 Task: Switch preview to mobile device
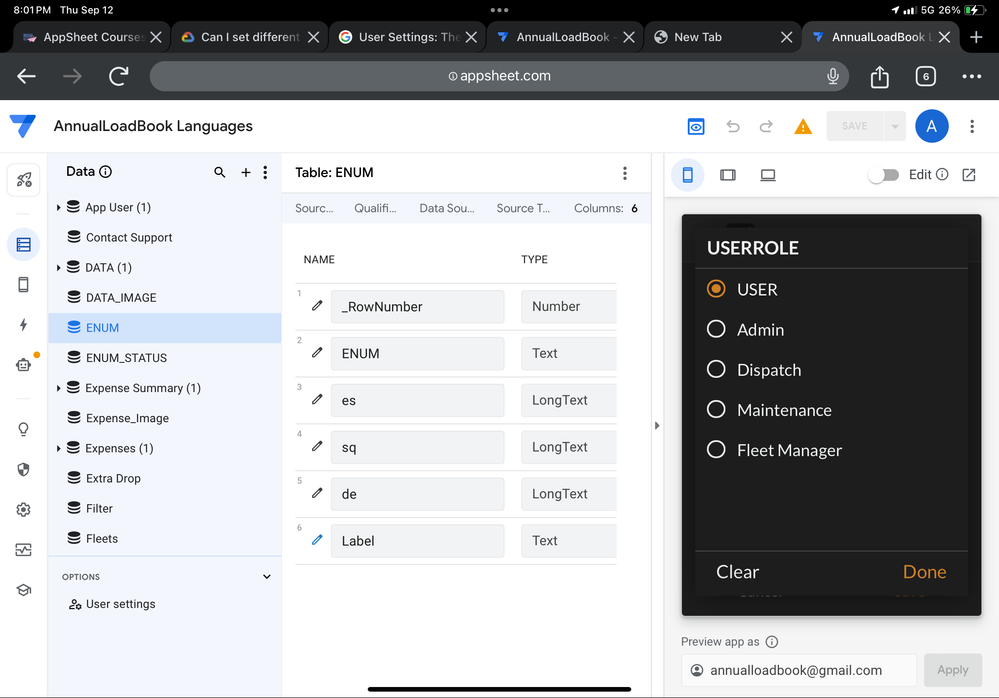(x=687, y=175)
